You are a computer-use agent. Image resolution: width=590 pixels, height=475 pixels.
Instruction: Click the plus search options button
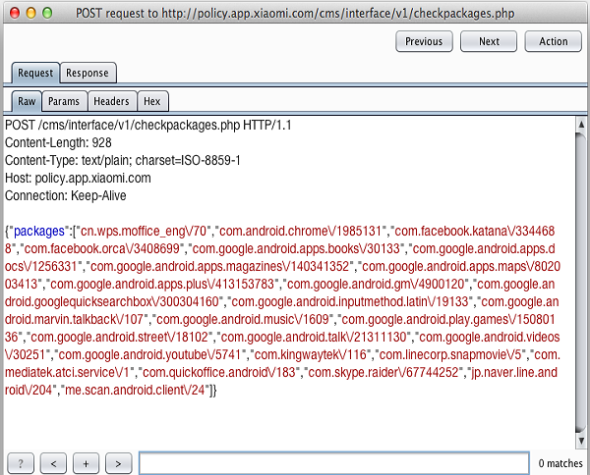[x=86, y=463]
